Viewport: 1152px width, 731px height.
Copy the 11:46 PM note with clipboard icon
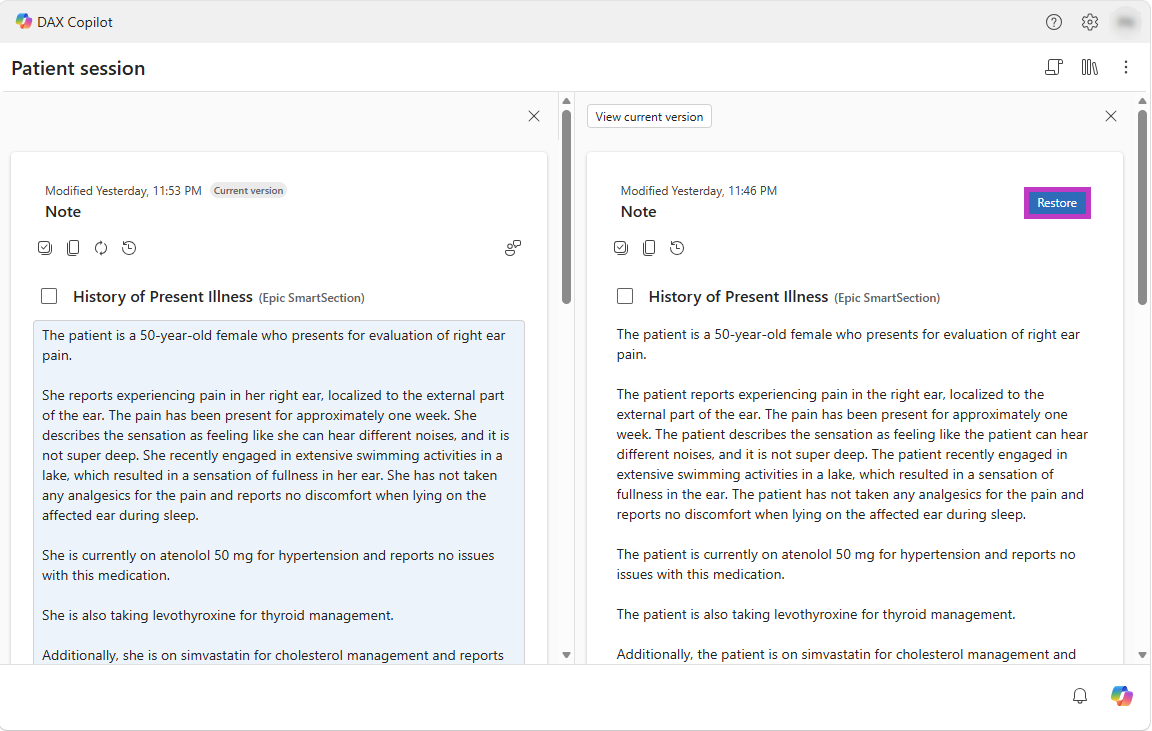coord(649,248)
